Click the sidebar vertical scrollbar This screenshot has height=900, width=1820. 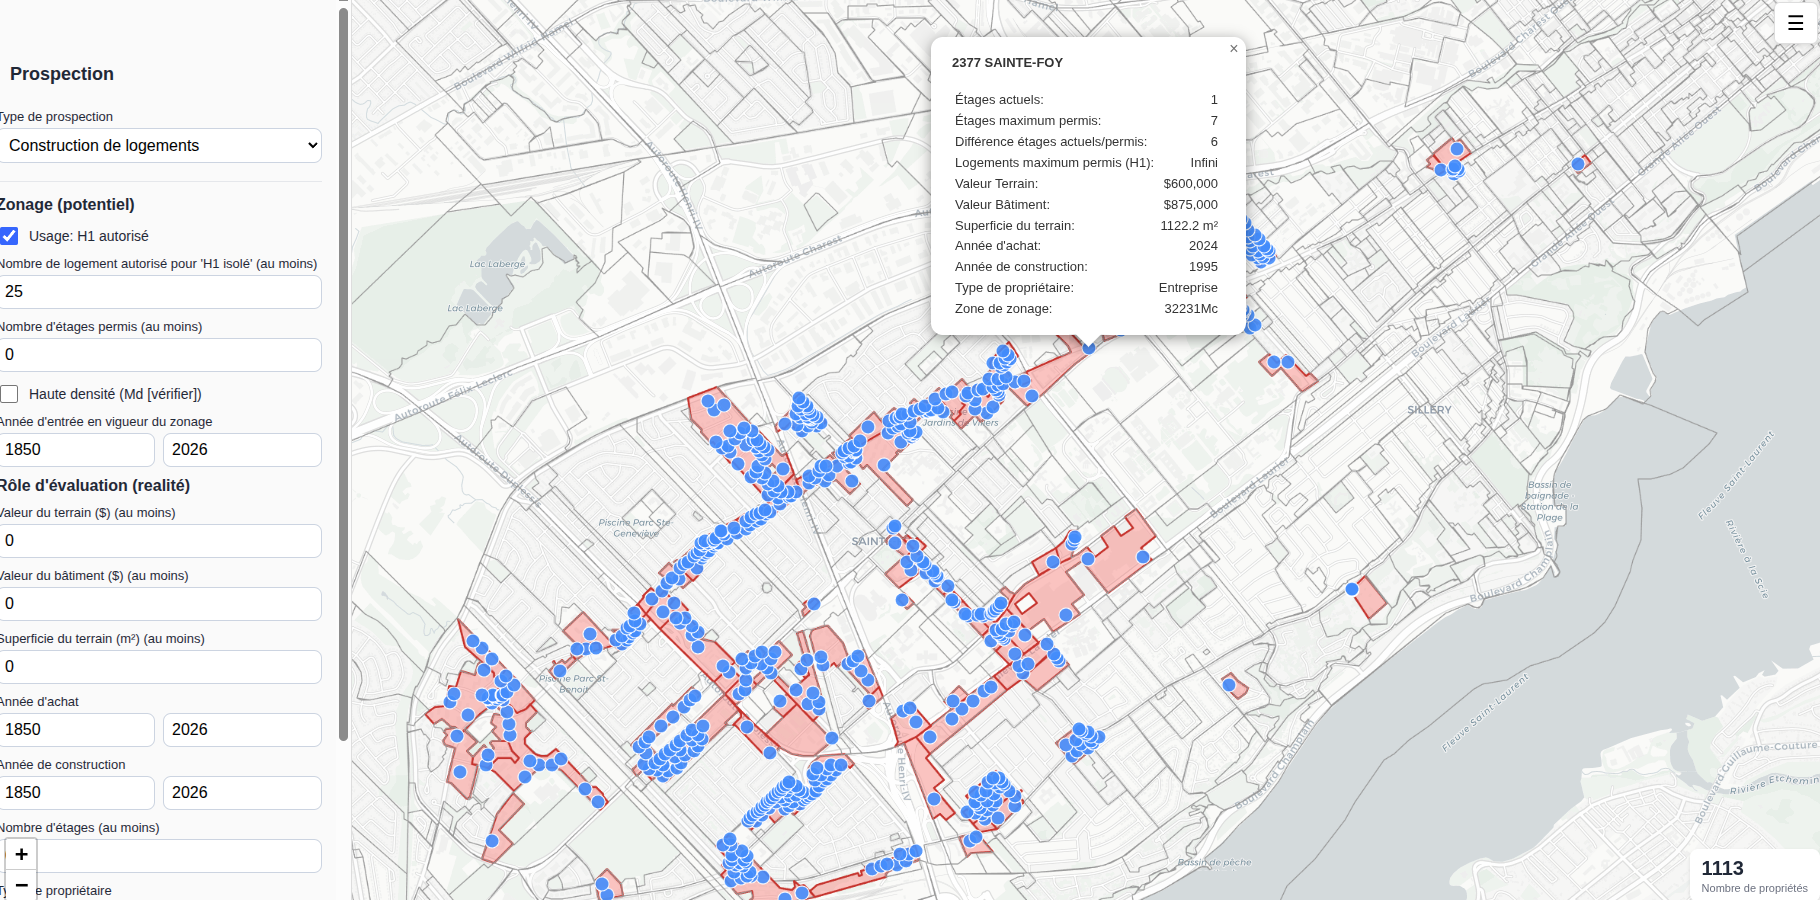tap(343, 373)
